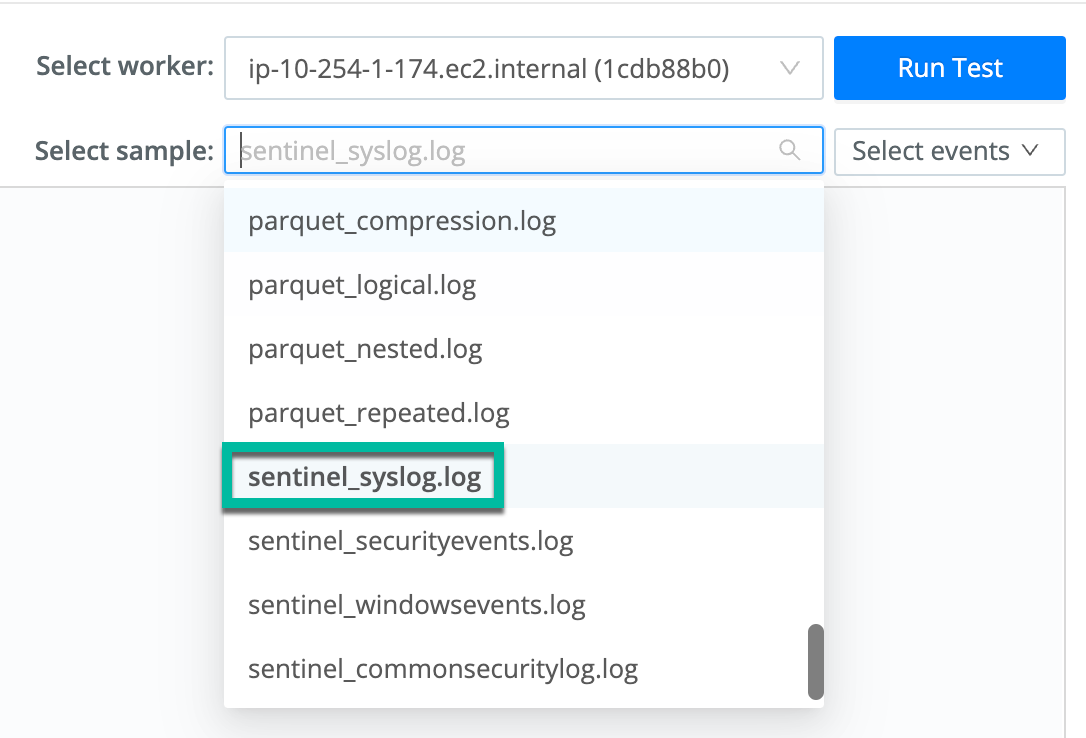1086x738 pixels.
Task: Pick the sentinel_windowsevents.log sample
Action: [417, 605]
